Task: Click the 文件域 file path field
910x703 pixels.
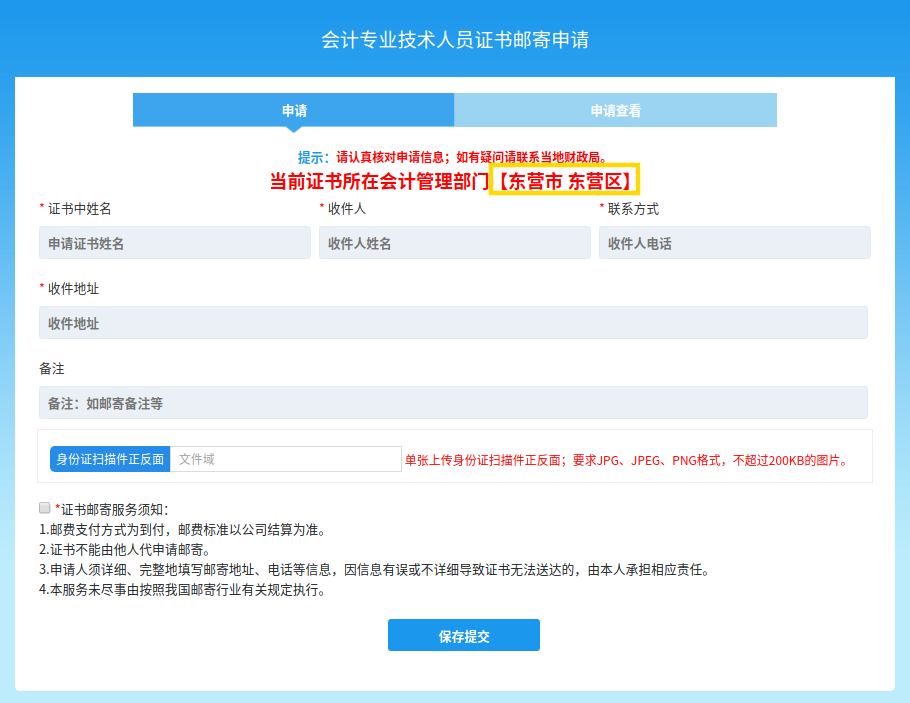Action: (x=285, y=459)
